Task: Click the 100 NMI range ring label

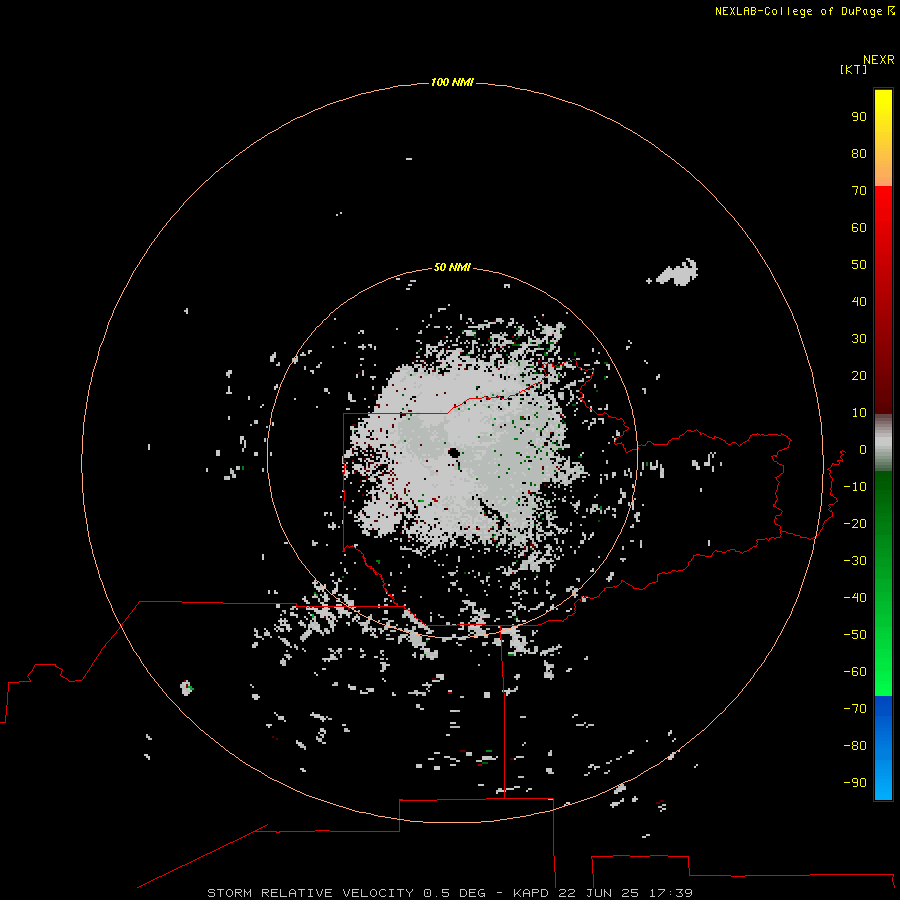Action: [452, 82]
